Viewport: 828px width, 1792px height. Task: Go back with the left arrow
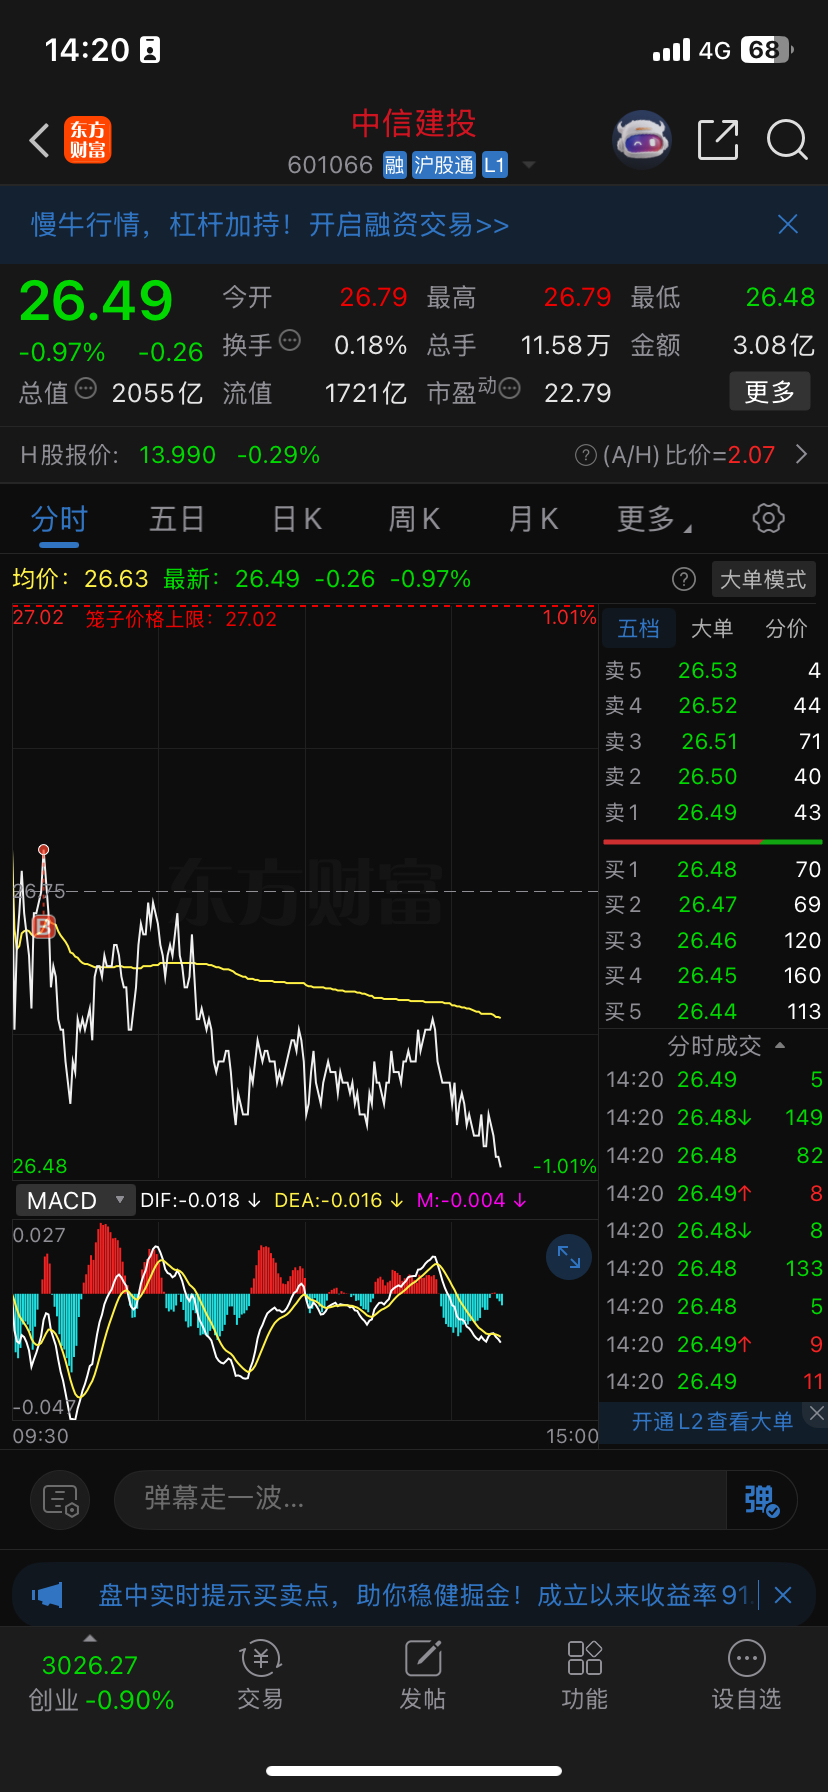39,141
